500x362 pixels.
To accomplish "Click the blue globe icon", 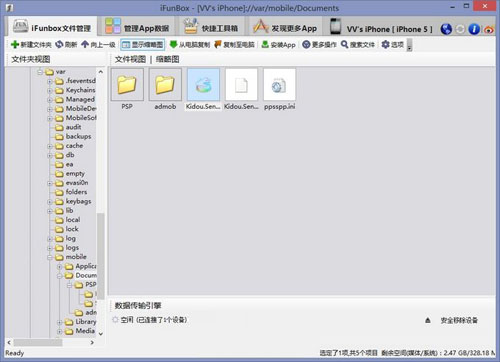I will (446, 29).
